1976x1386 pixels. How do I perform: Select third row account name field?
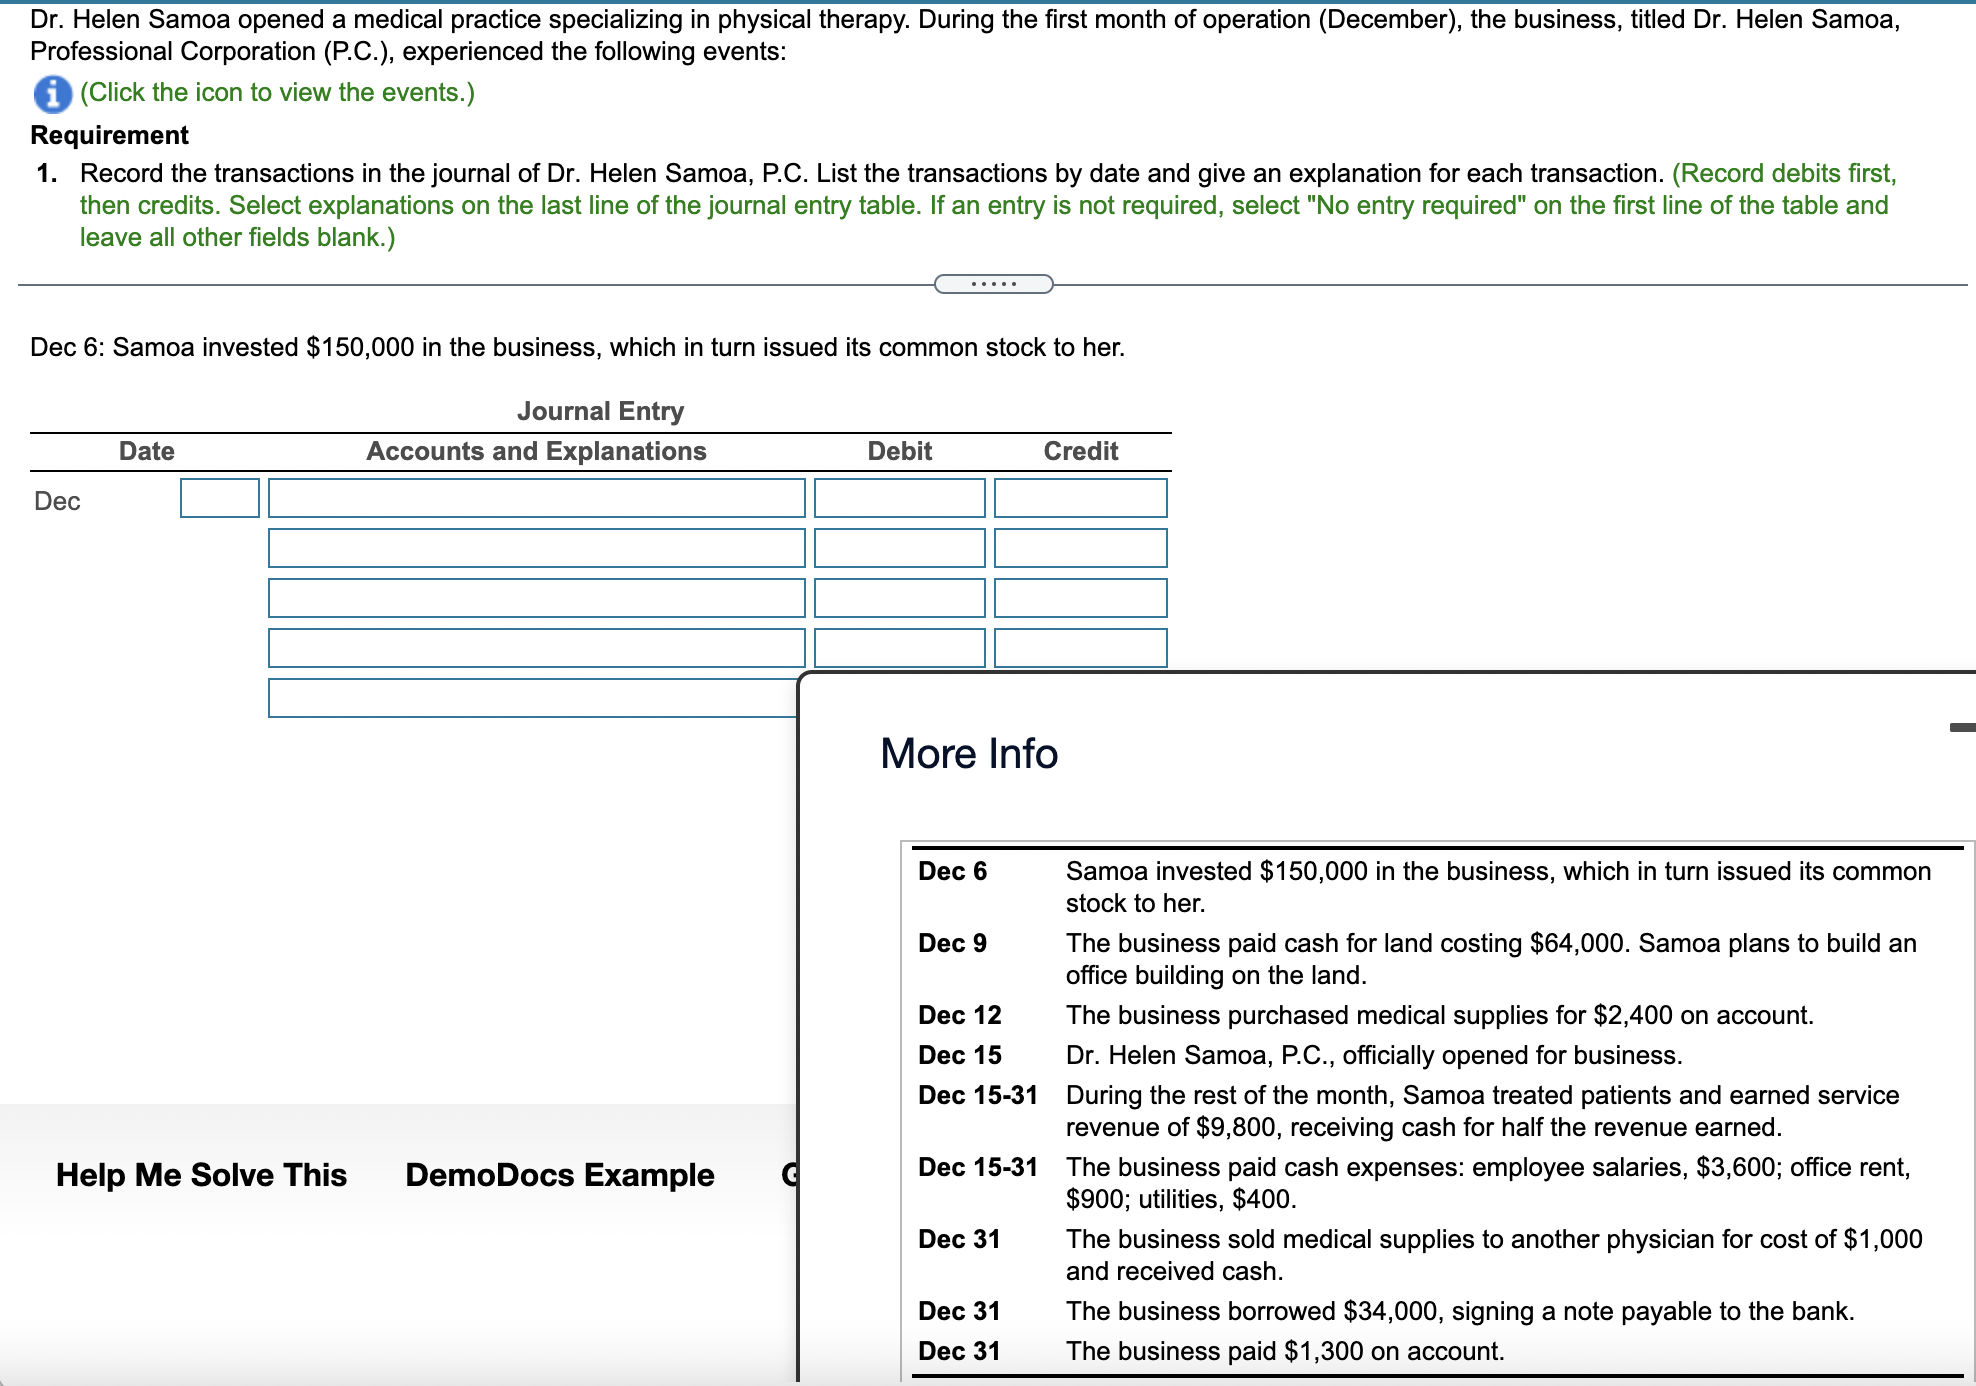(x=536, y=598)
